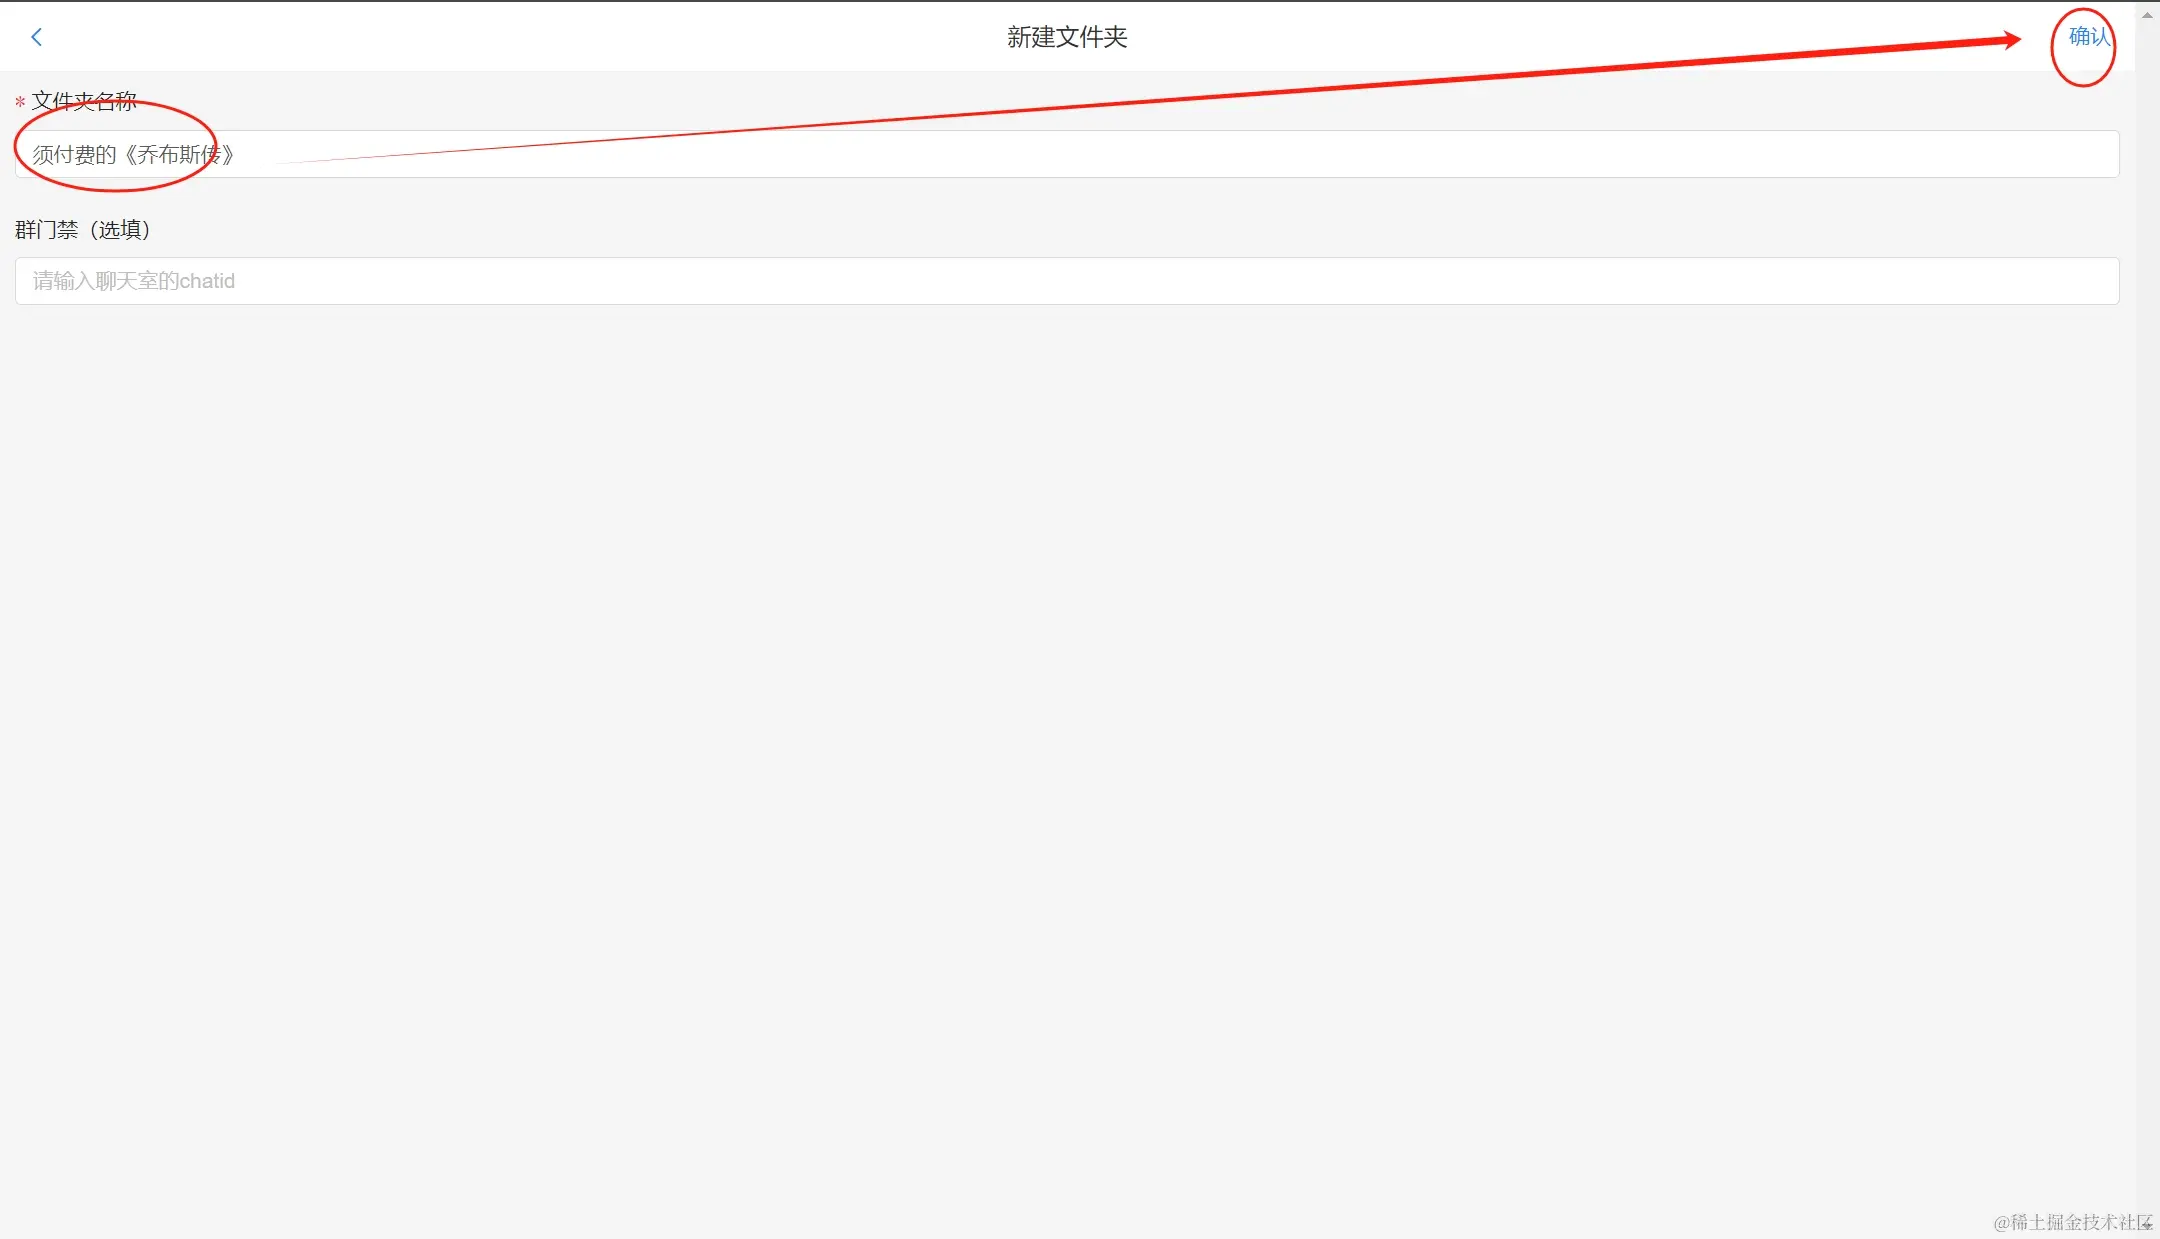Viewport: 2160px width, 1239px height.
Task: Click the red circle around the folder name
Action: tap(116, 145)
